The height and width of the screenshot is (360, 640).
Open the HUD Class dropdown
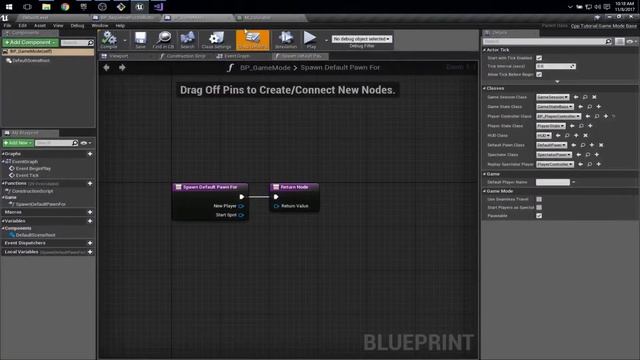(543, 136)
